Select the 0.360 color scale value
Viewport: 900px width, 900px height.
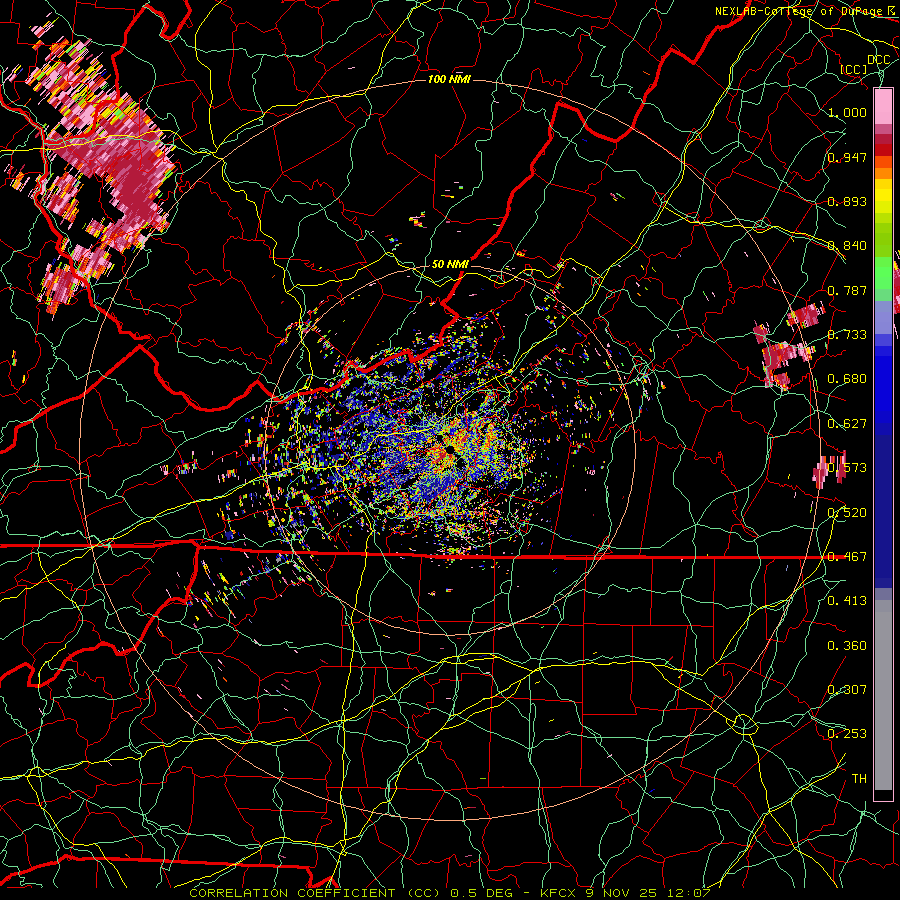tap(847, 646)
